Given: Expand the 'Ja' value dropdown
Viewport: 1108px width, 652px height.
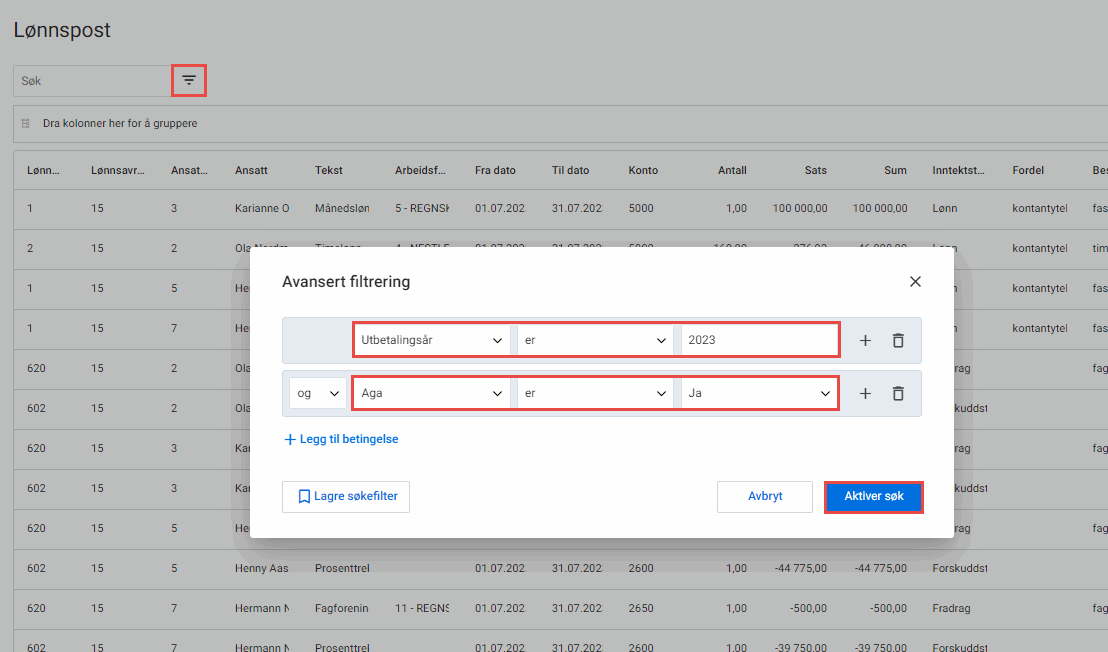Looking at the screenshot, I should click(x=759, y=393).
